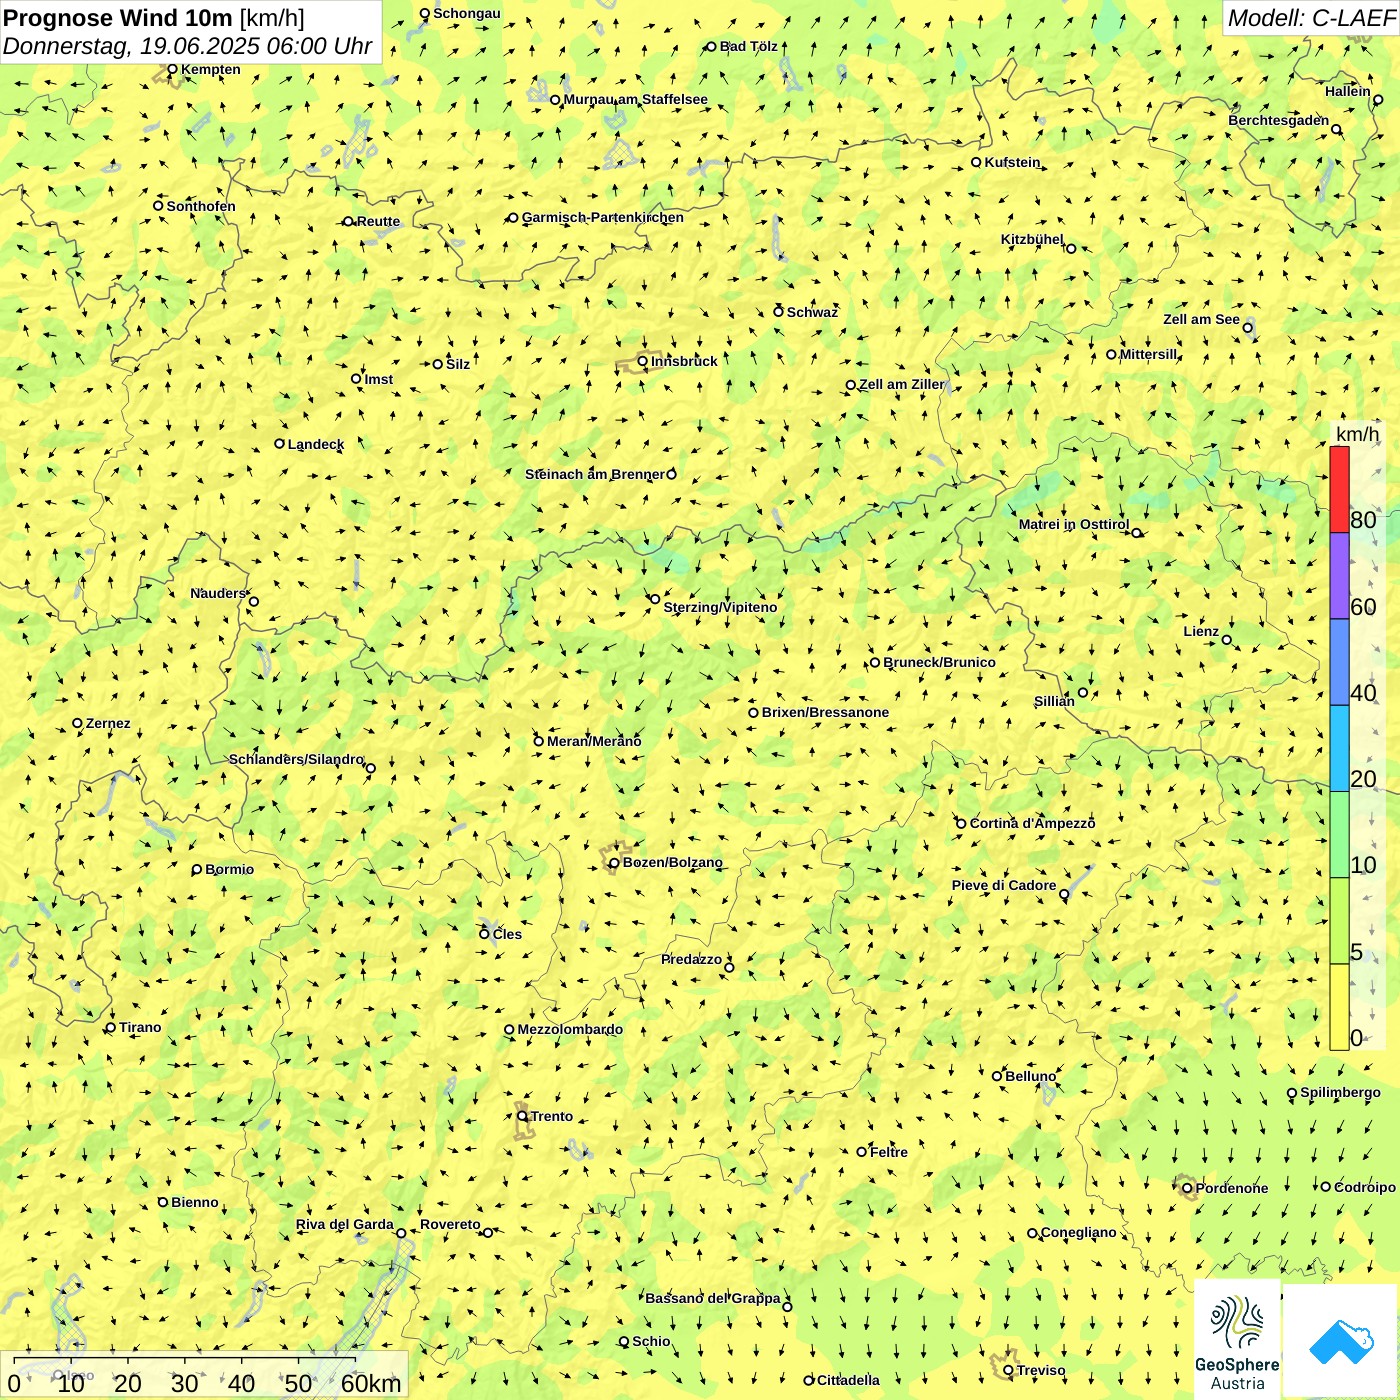Click the Landeck location marker
1400x1400 pixels.
280,444
